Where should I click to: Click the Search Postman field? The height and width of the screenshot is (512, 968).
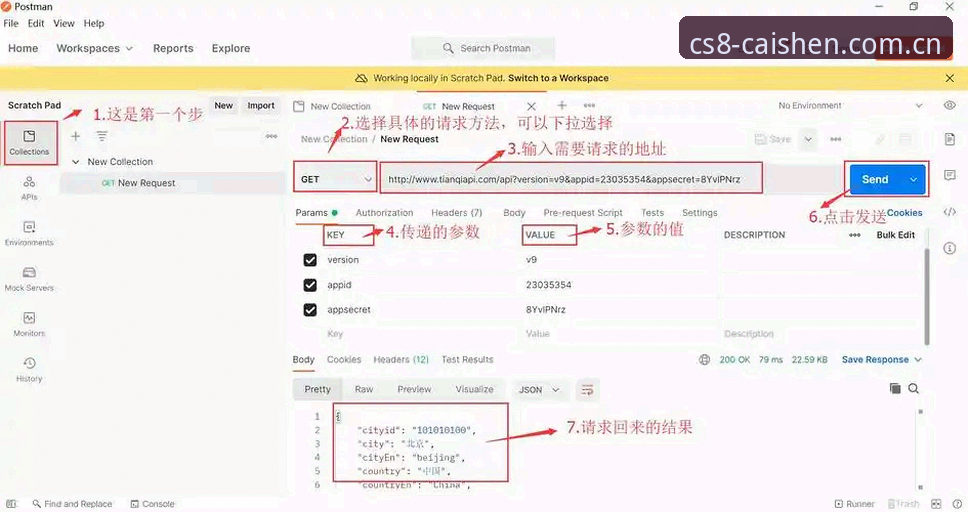point(483,48)
